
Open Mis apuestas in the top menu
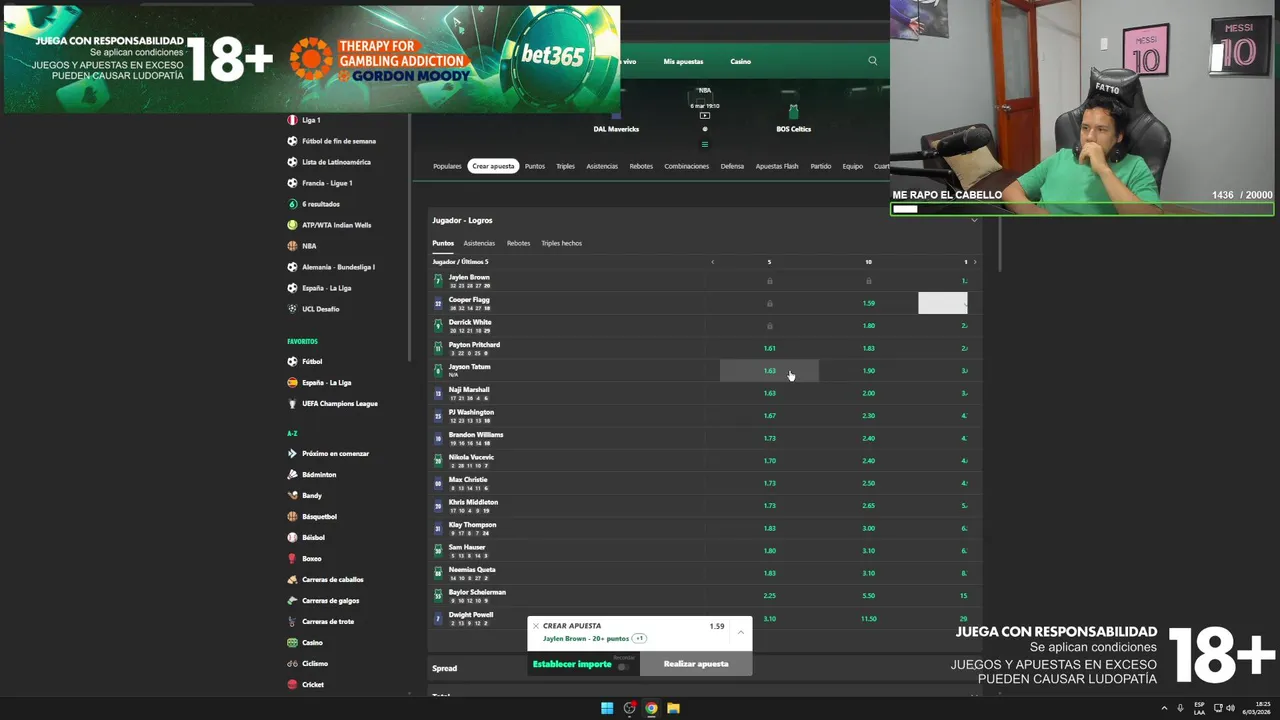tap(683, 61)
